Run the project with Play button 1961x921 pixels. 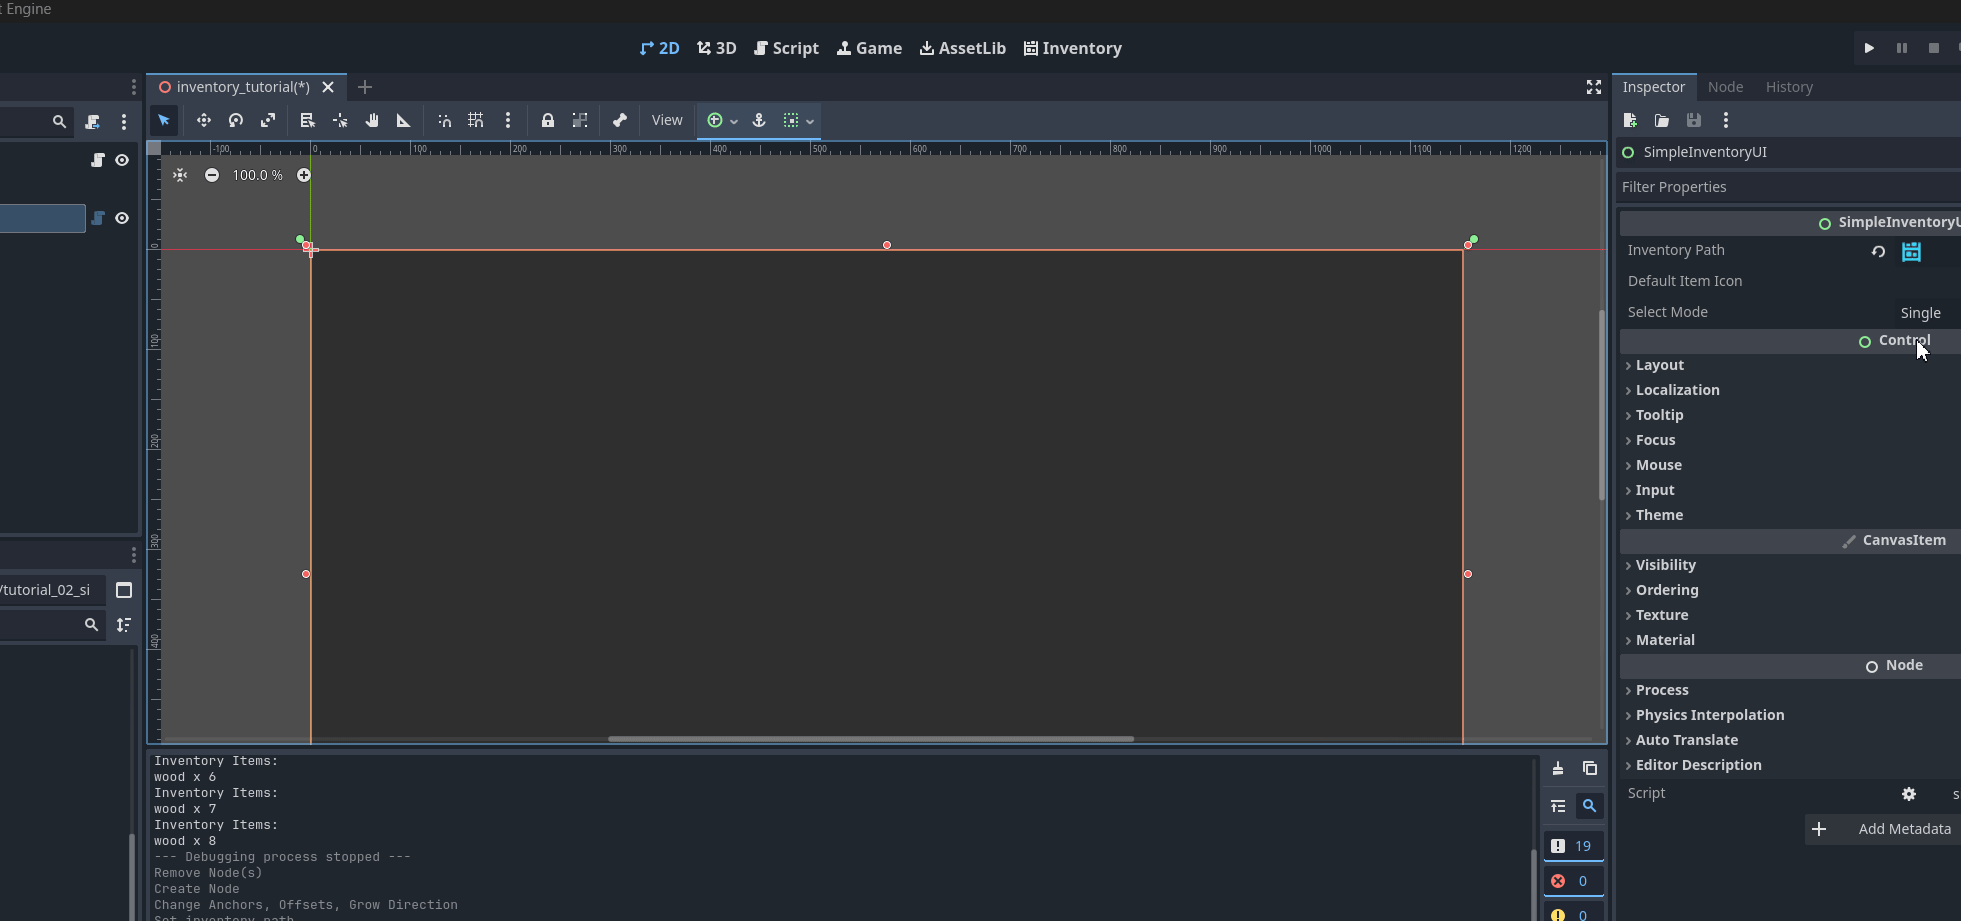coord(1869,48)
